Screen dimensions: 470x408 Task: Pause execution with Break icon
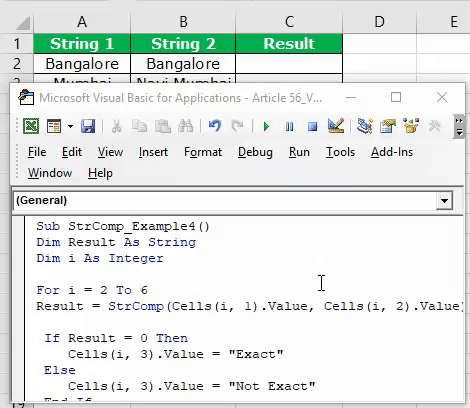289,127
